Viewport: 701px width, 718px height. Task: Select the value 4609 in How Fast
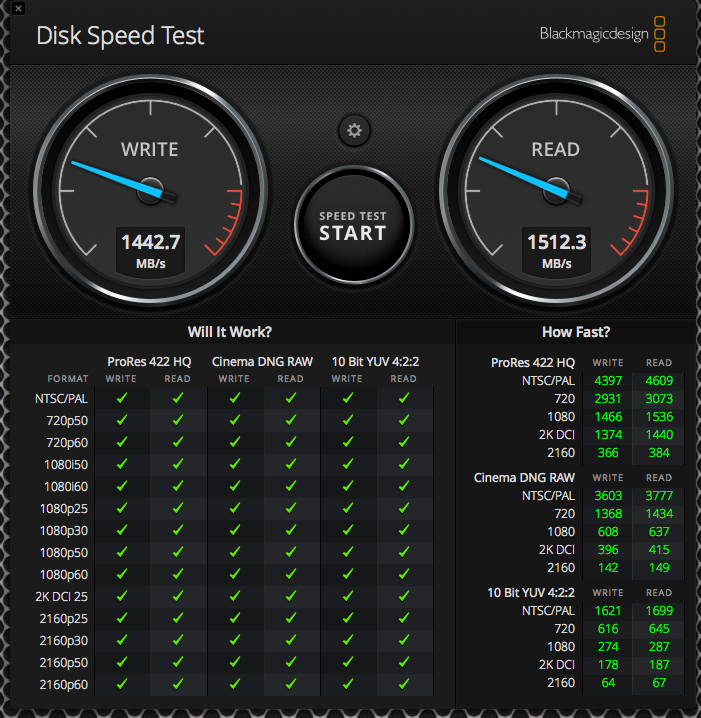659,381
